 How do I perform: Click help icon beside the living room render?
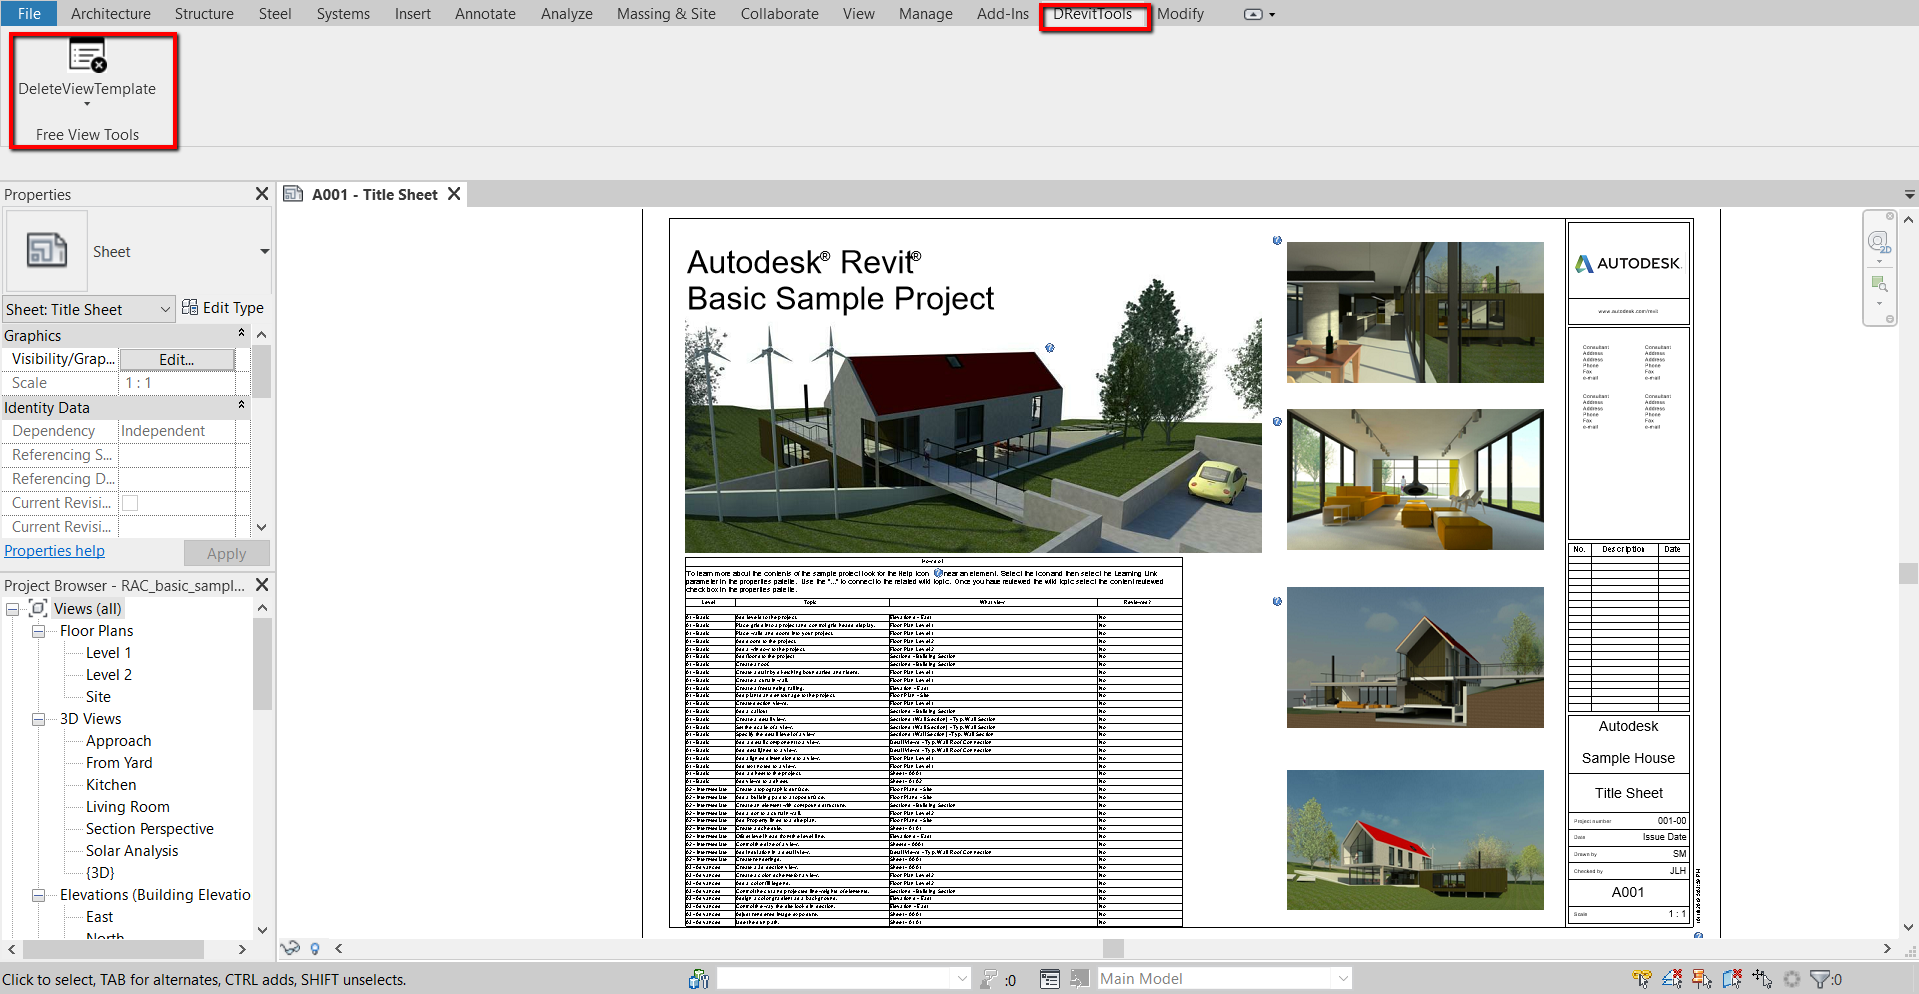[1277, 421]
